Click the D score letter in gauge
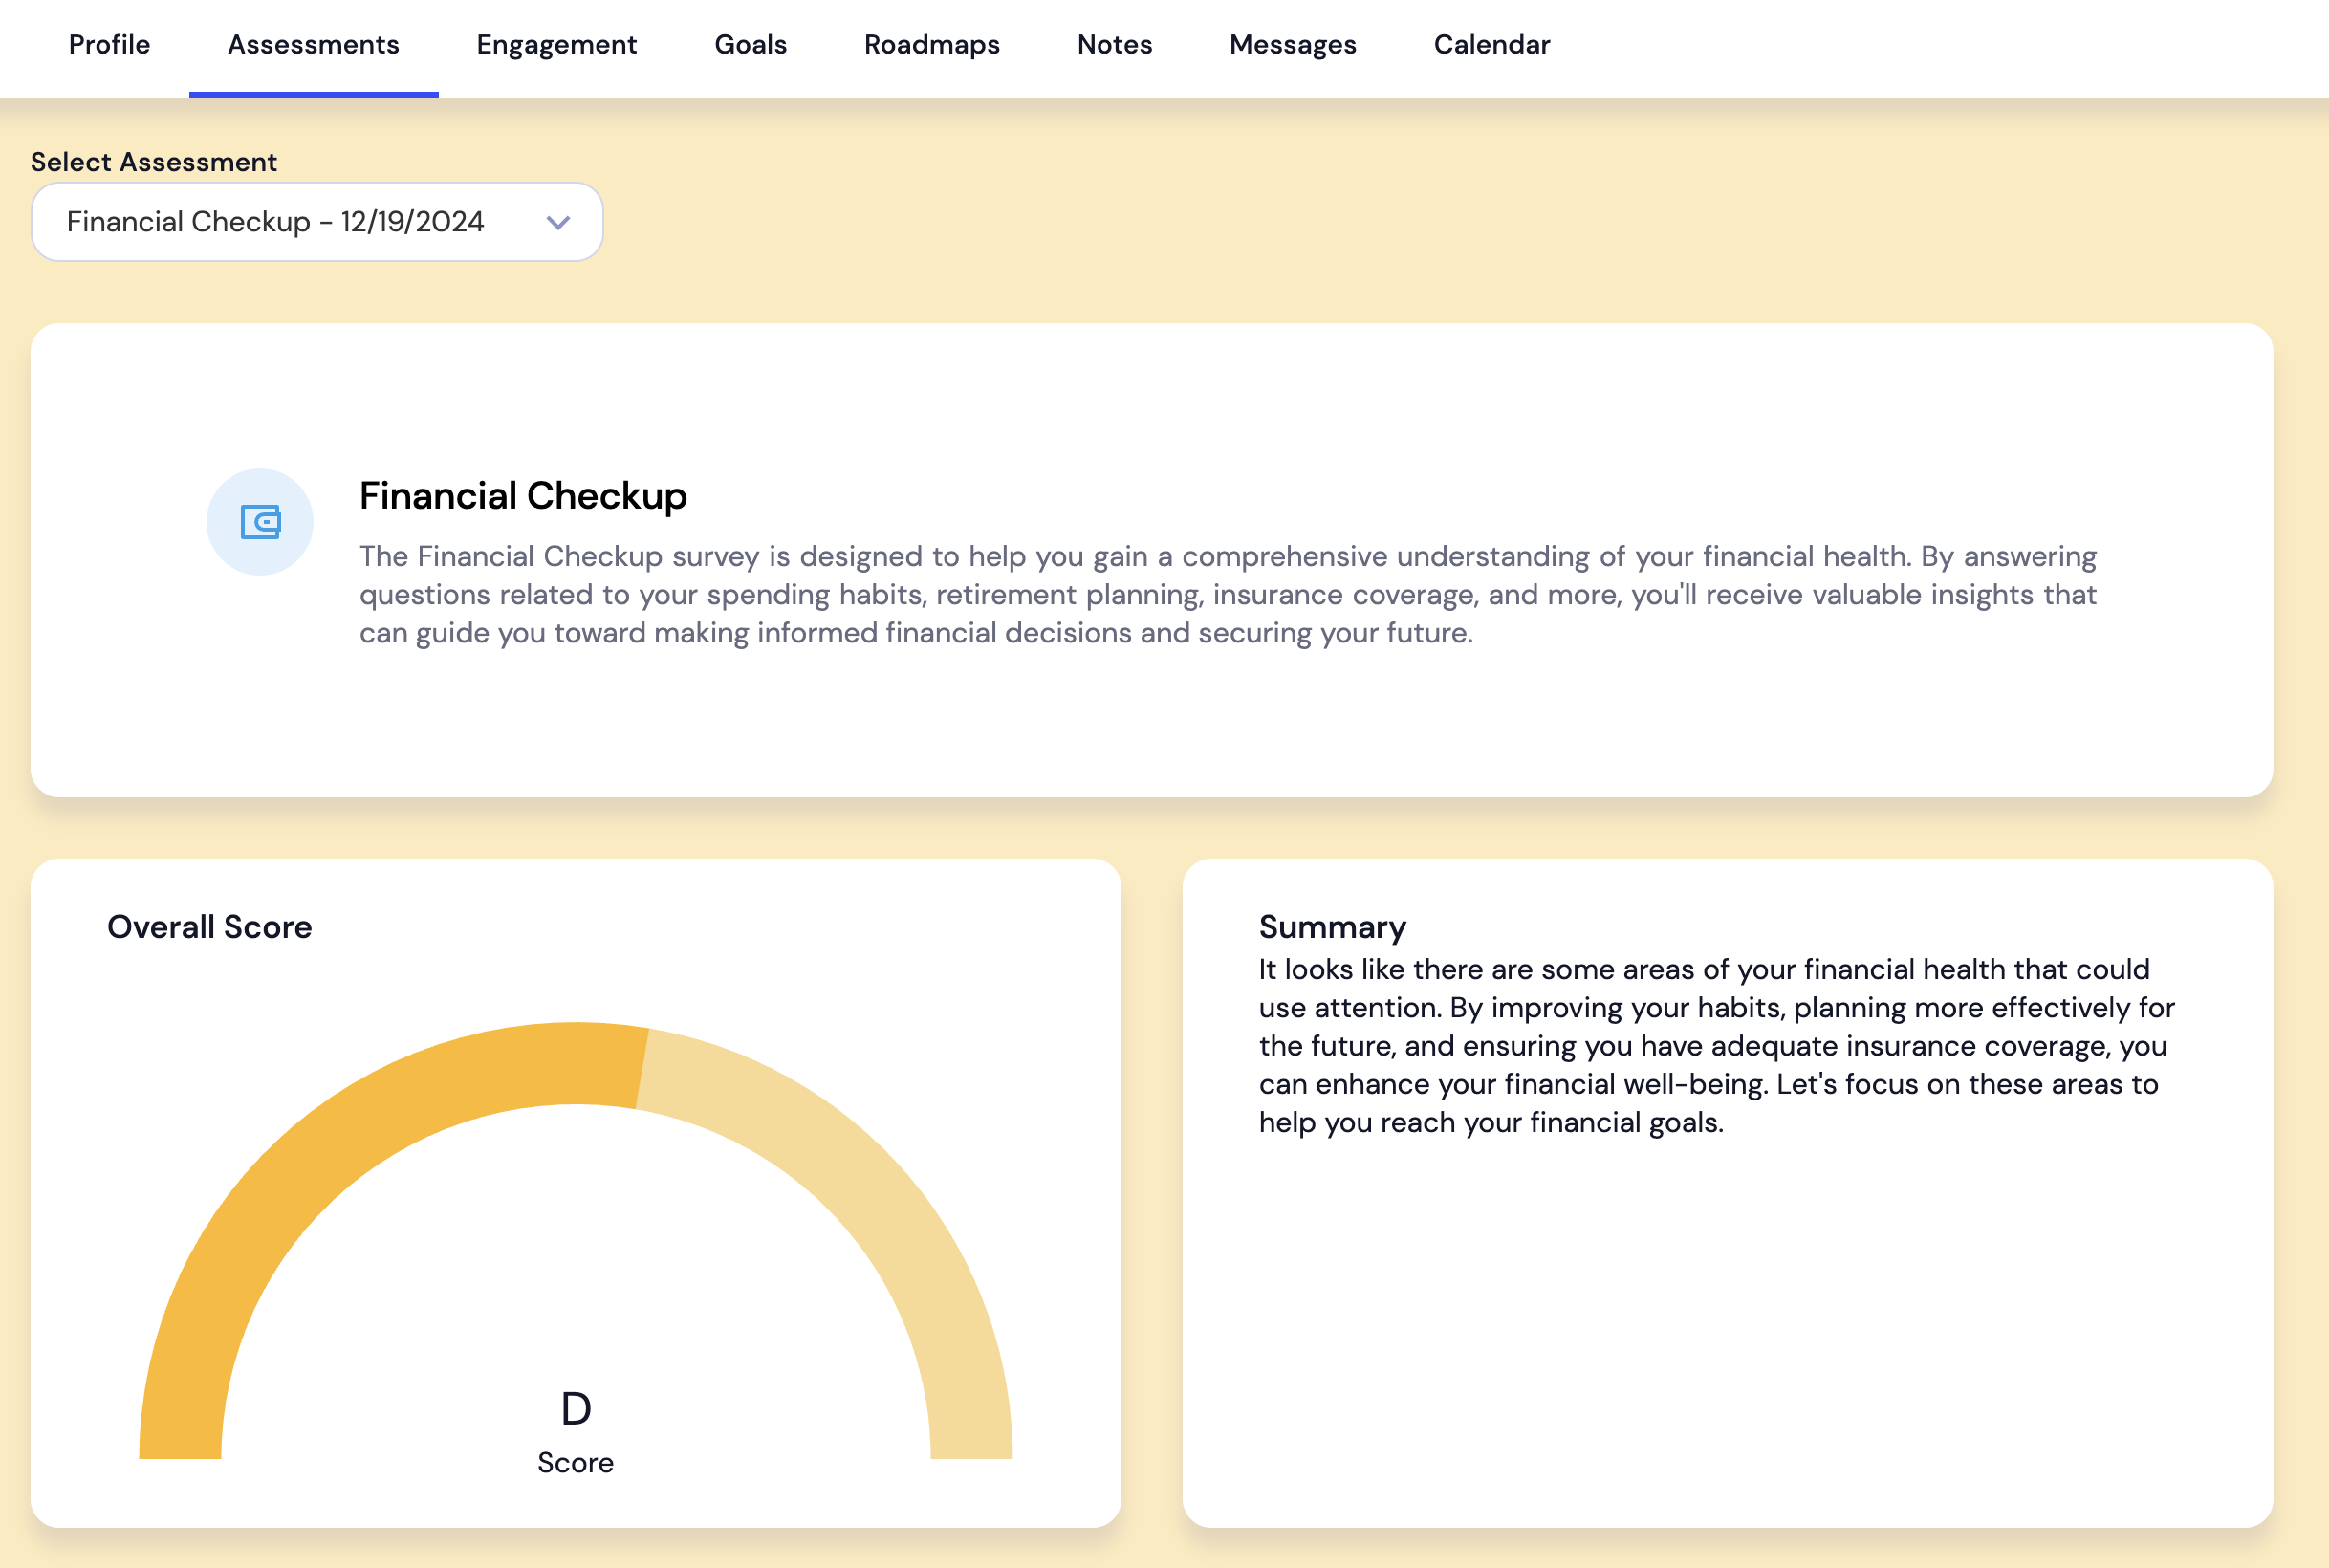Viewport: 2329px width, 1568px height. [x=576, y=1409]
